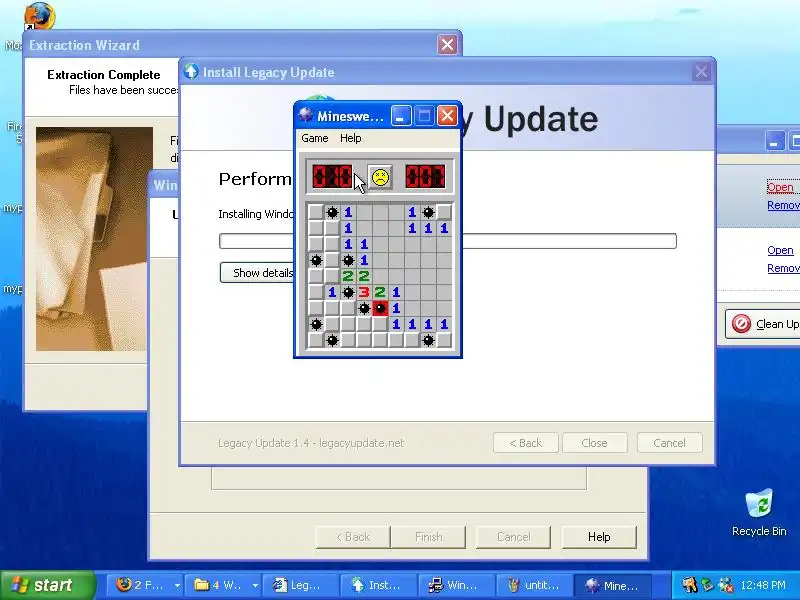Switch to the 'untit...' taskbar button
This screenshot has width=800, height=600.
(535, 585)
